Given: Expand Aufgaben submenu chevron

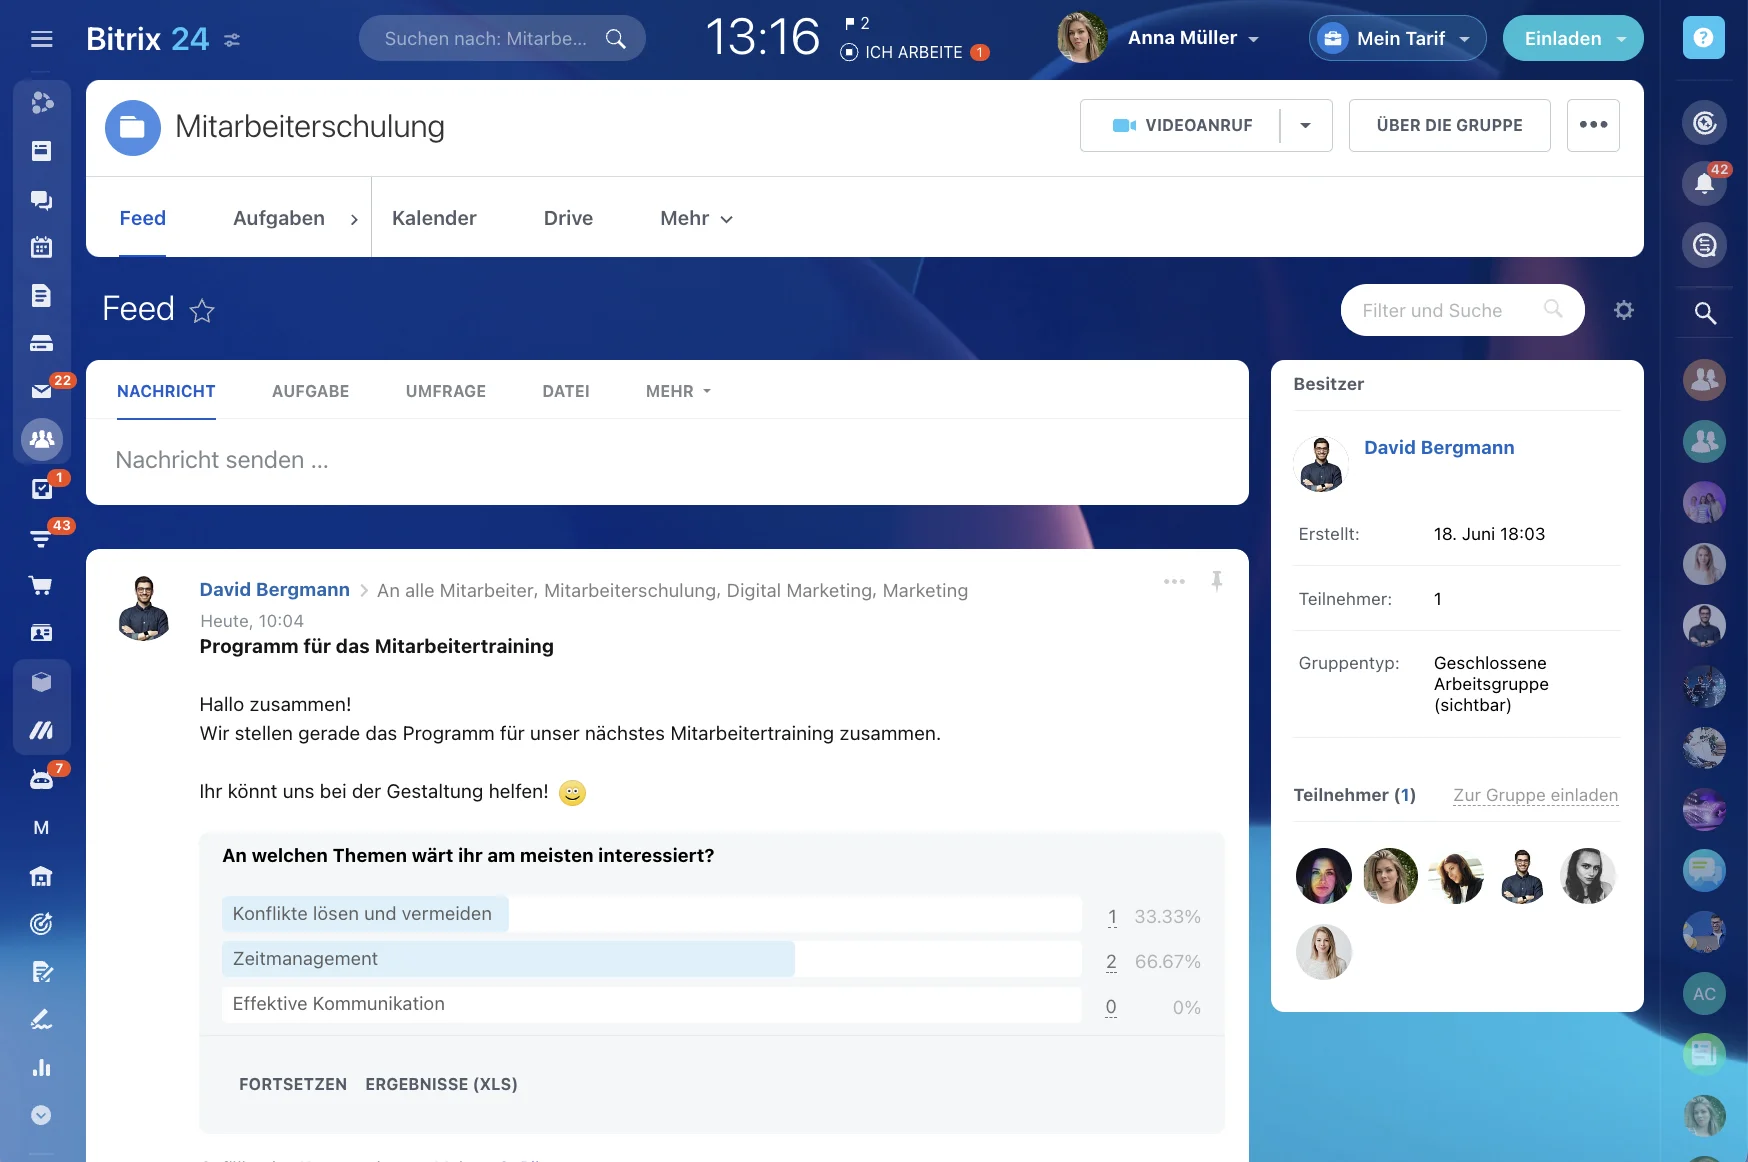Looking at the screenshot, I should 354,219.
